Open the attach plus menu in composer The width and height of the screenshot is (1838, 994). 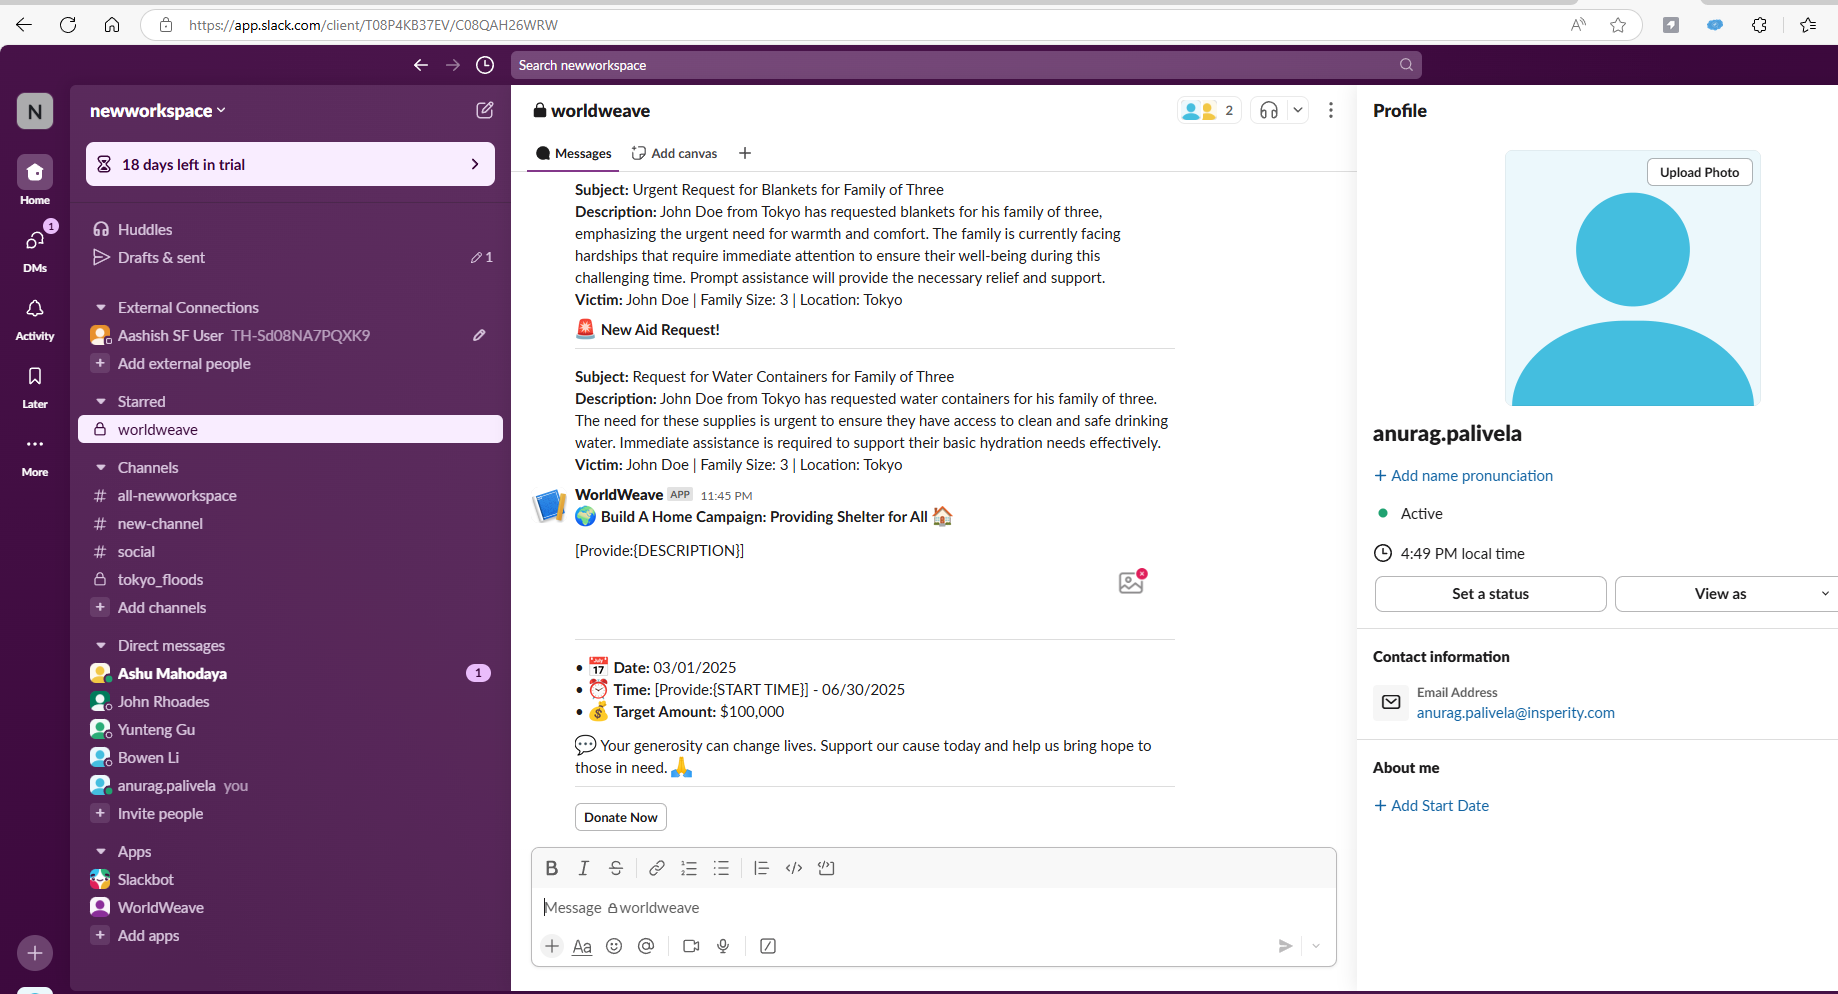pos(552,946)
